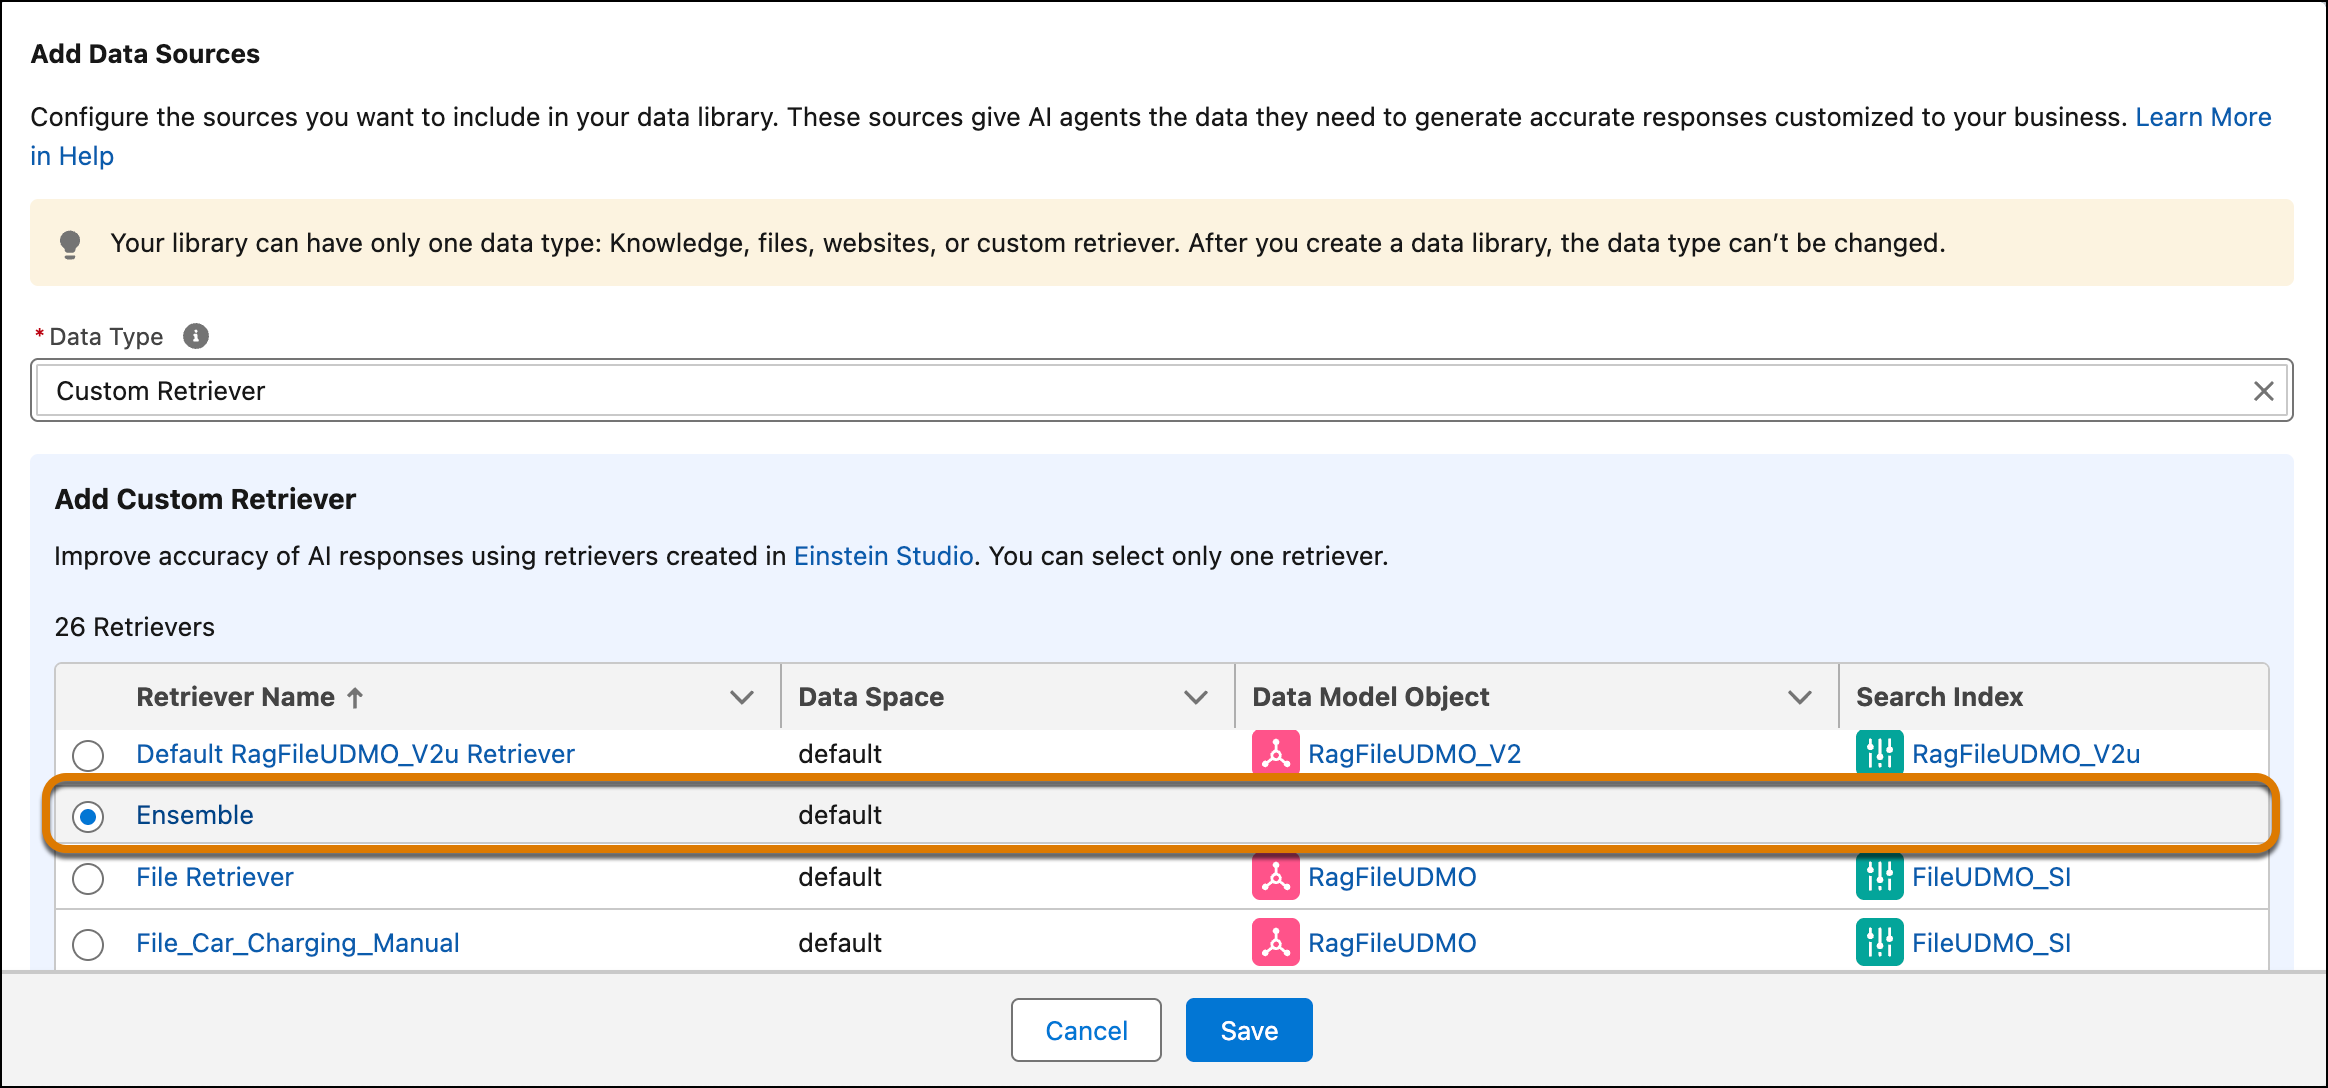Image resolution: width=2328 pixels, height=1088 pixels.
Task: Clear the Custom Retriever data type selection
Action: tap(2263, 391)
